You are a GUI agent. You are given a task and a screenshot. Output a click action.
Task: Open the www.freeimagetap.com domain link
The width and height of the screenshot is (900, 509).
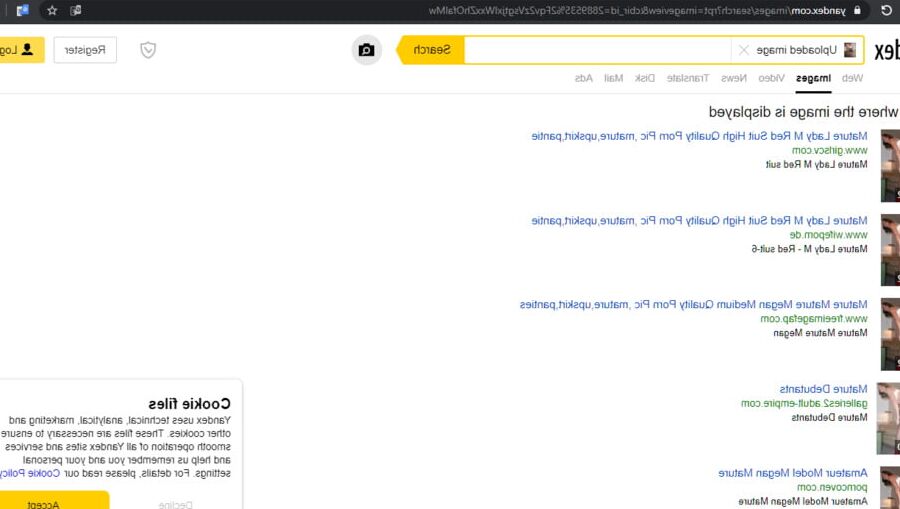[x=814, y=318]
